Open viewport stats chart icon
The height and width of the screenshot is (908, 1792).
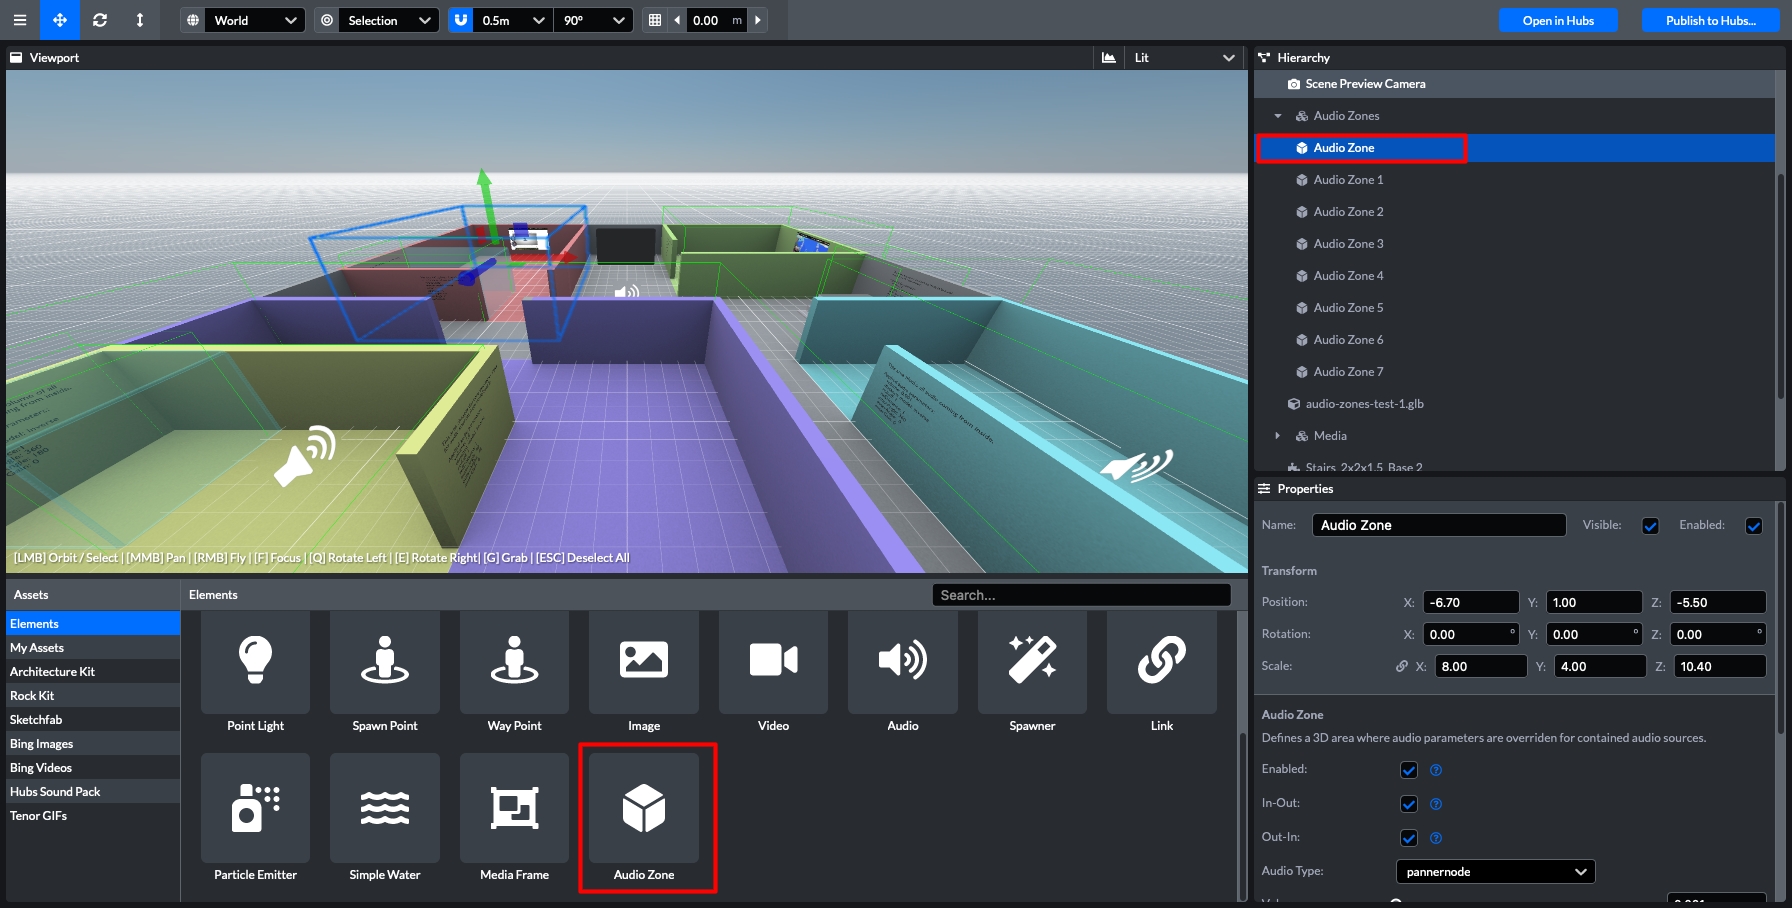click(1109, 58)
